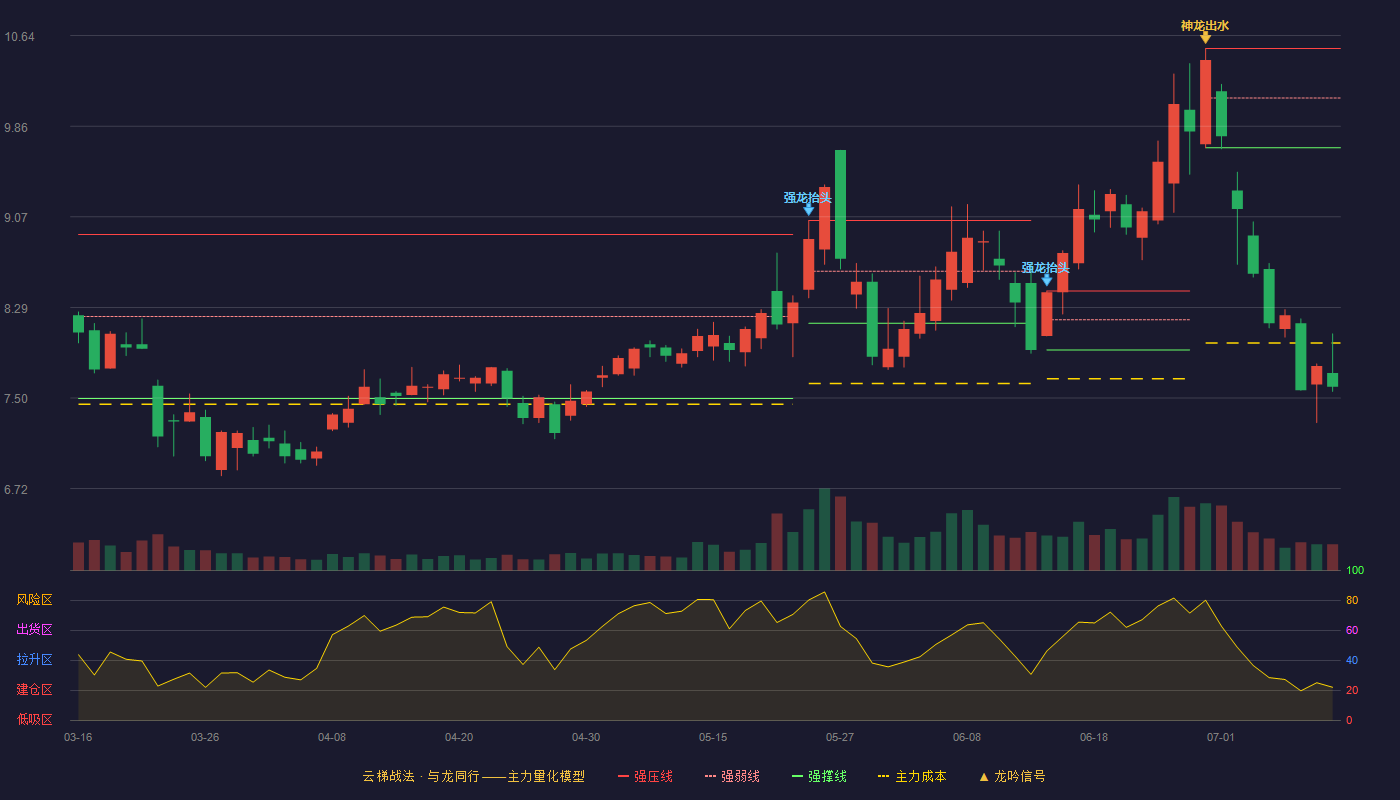Viewport: 1400px width, 800px height.
Task: Click the 03-26 date label
Action: 205,737
